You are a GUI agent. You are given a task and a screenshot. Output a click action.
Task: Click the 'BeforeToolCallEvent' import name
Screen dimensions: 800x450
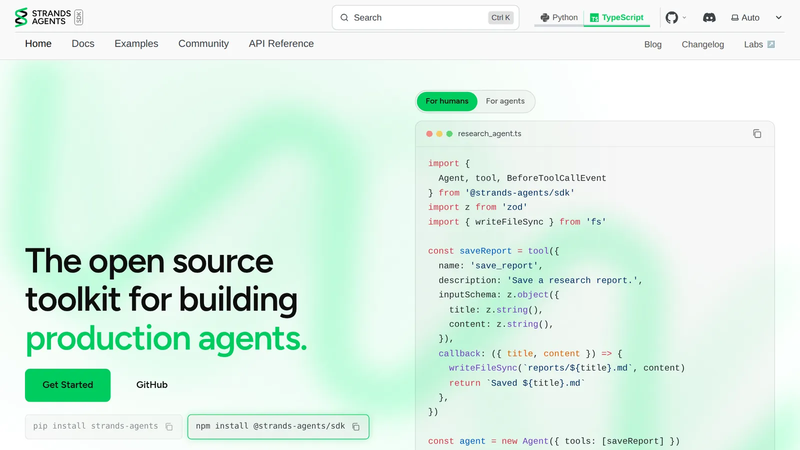[x=556, y=178]
